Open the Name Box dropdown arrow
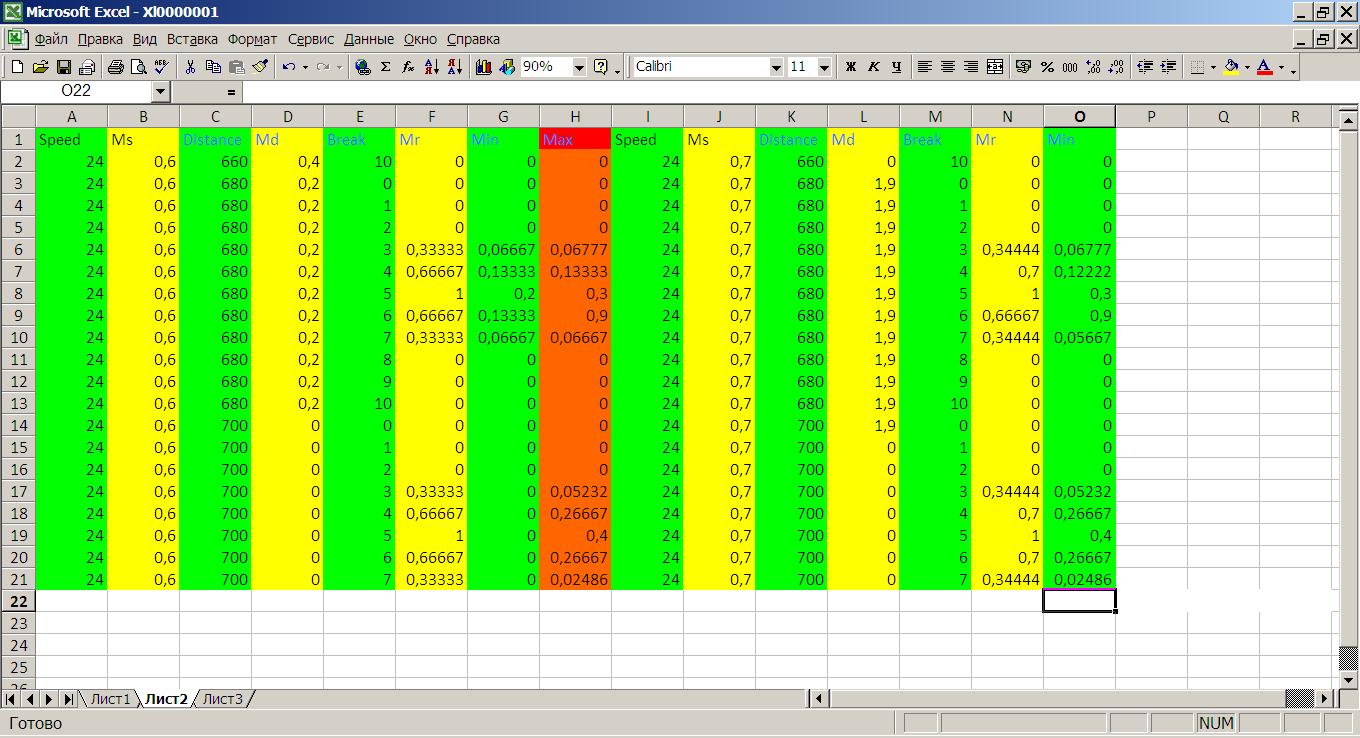This screenshot has width=1360, height=738. [x=161, y=92]
